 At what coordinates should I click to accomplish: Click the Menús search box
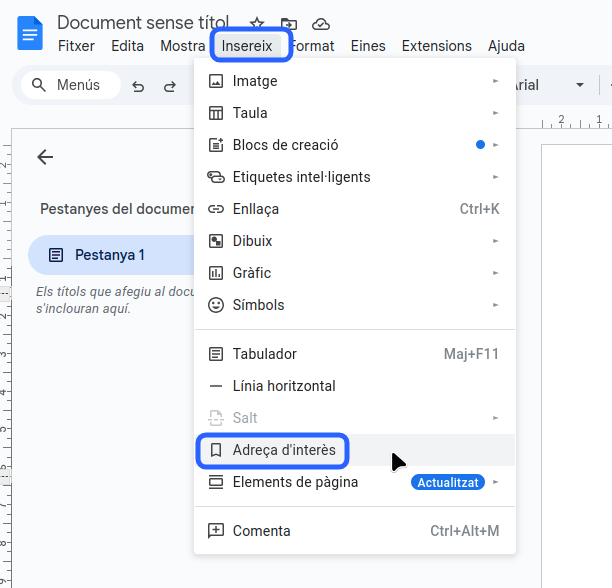[x=70, y=86]
